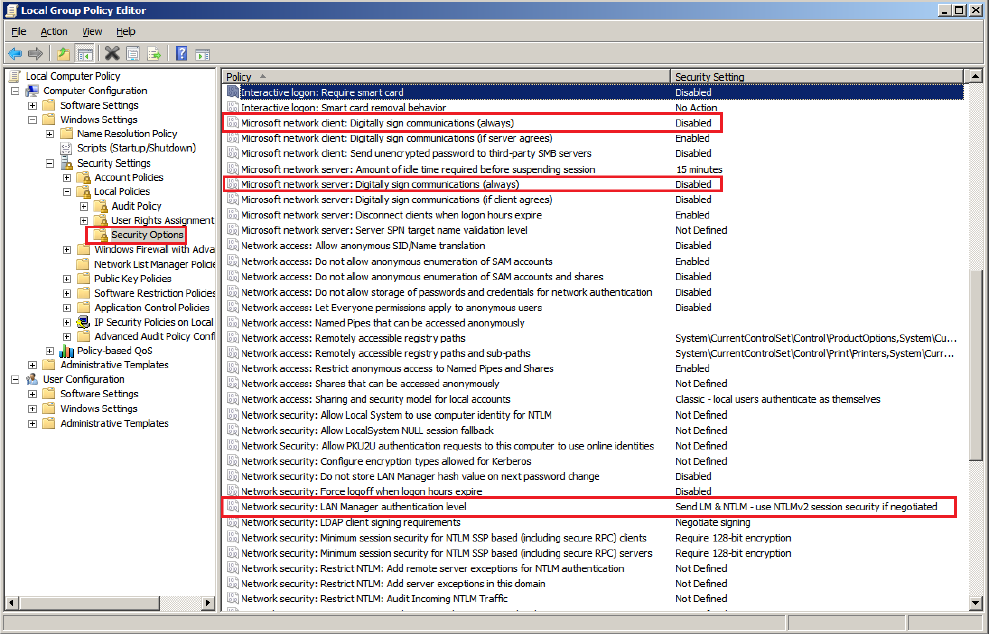Click the Export List toolbar icon
Image resolution: width=989 pixels, height=634 pixels.
click(x=154, y=54)
